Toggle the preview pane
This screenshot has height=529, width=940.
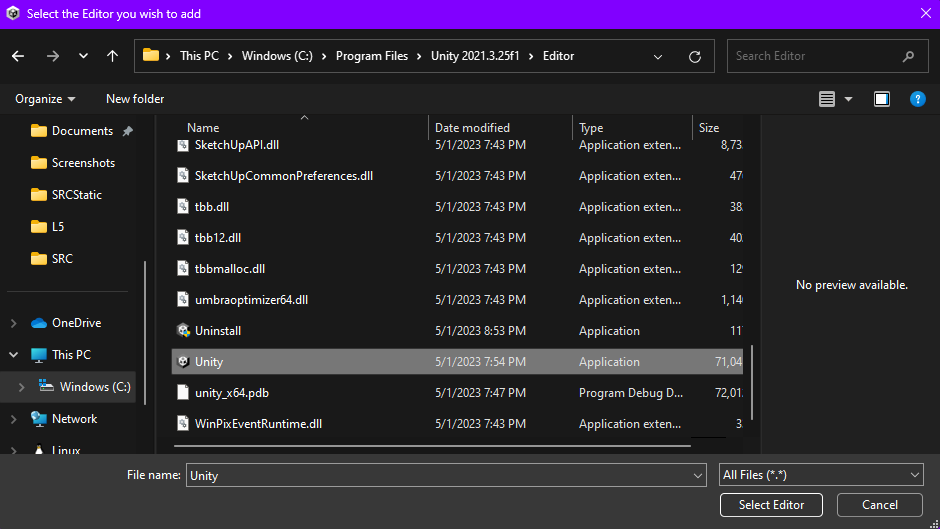(882, 99)
